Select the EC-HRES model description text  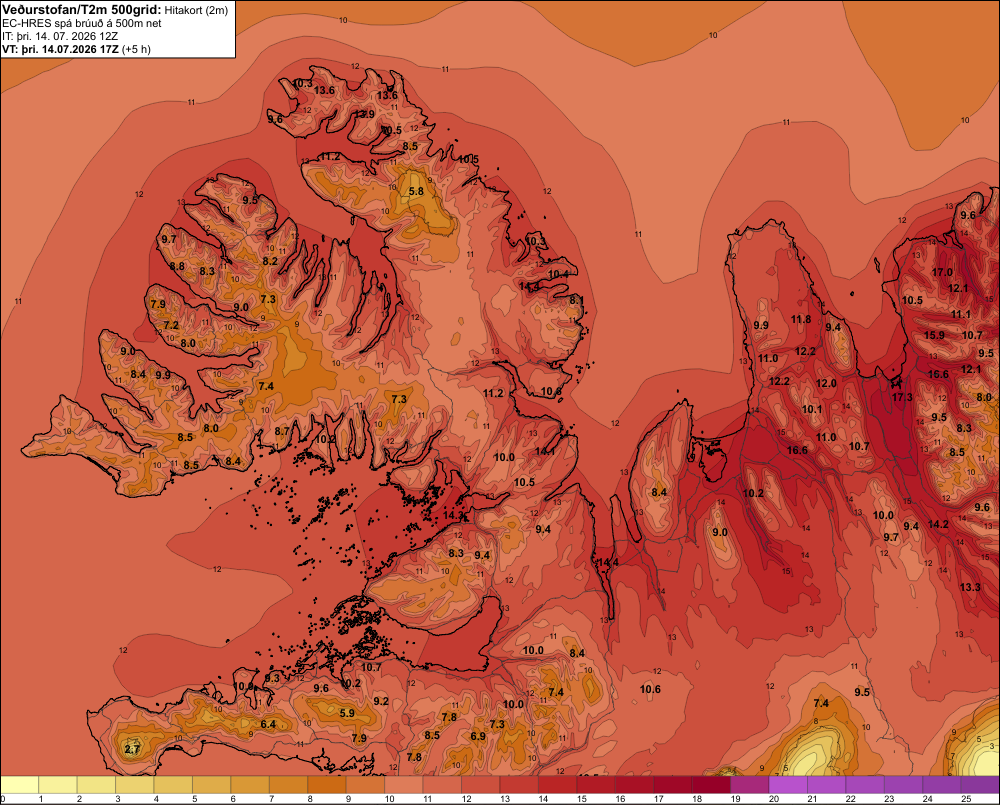tap(82, 23)
